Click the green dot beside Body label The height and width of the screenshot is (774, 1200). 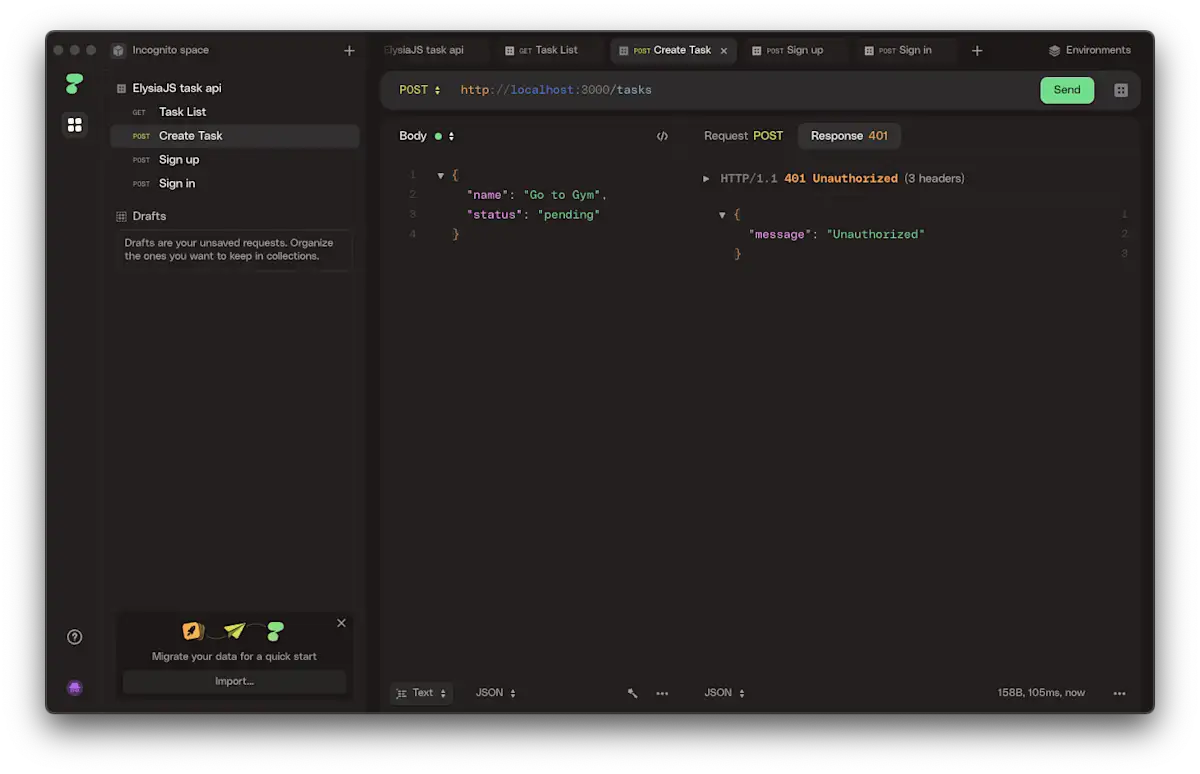coord(438,136)
